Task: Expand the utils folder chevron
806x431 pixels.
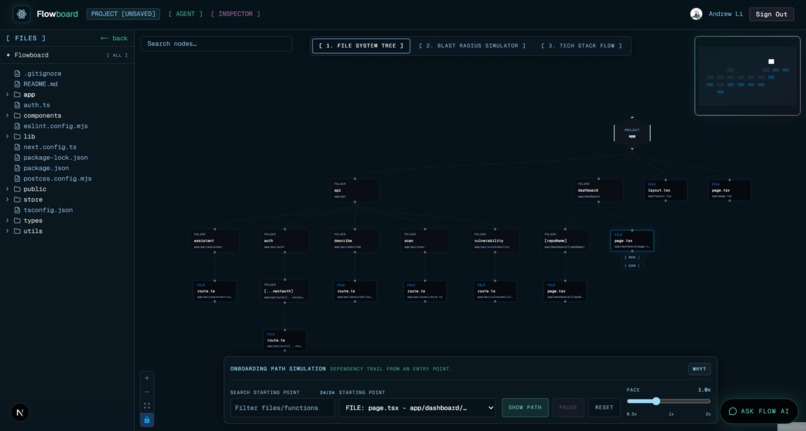Action: tap(7, 231)
